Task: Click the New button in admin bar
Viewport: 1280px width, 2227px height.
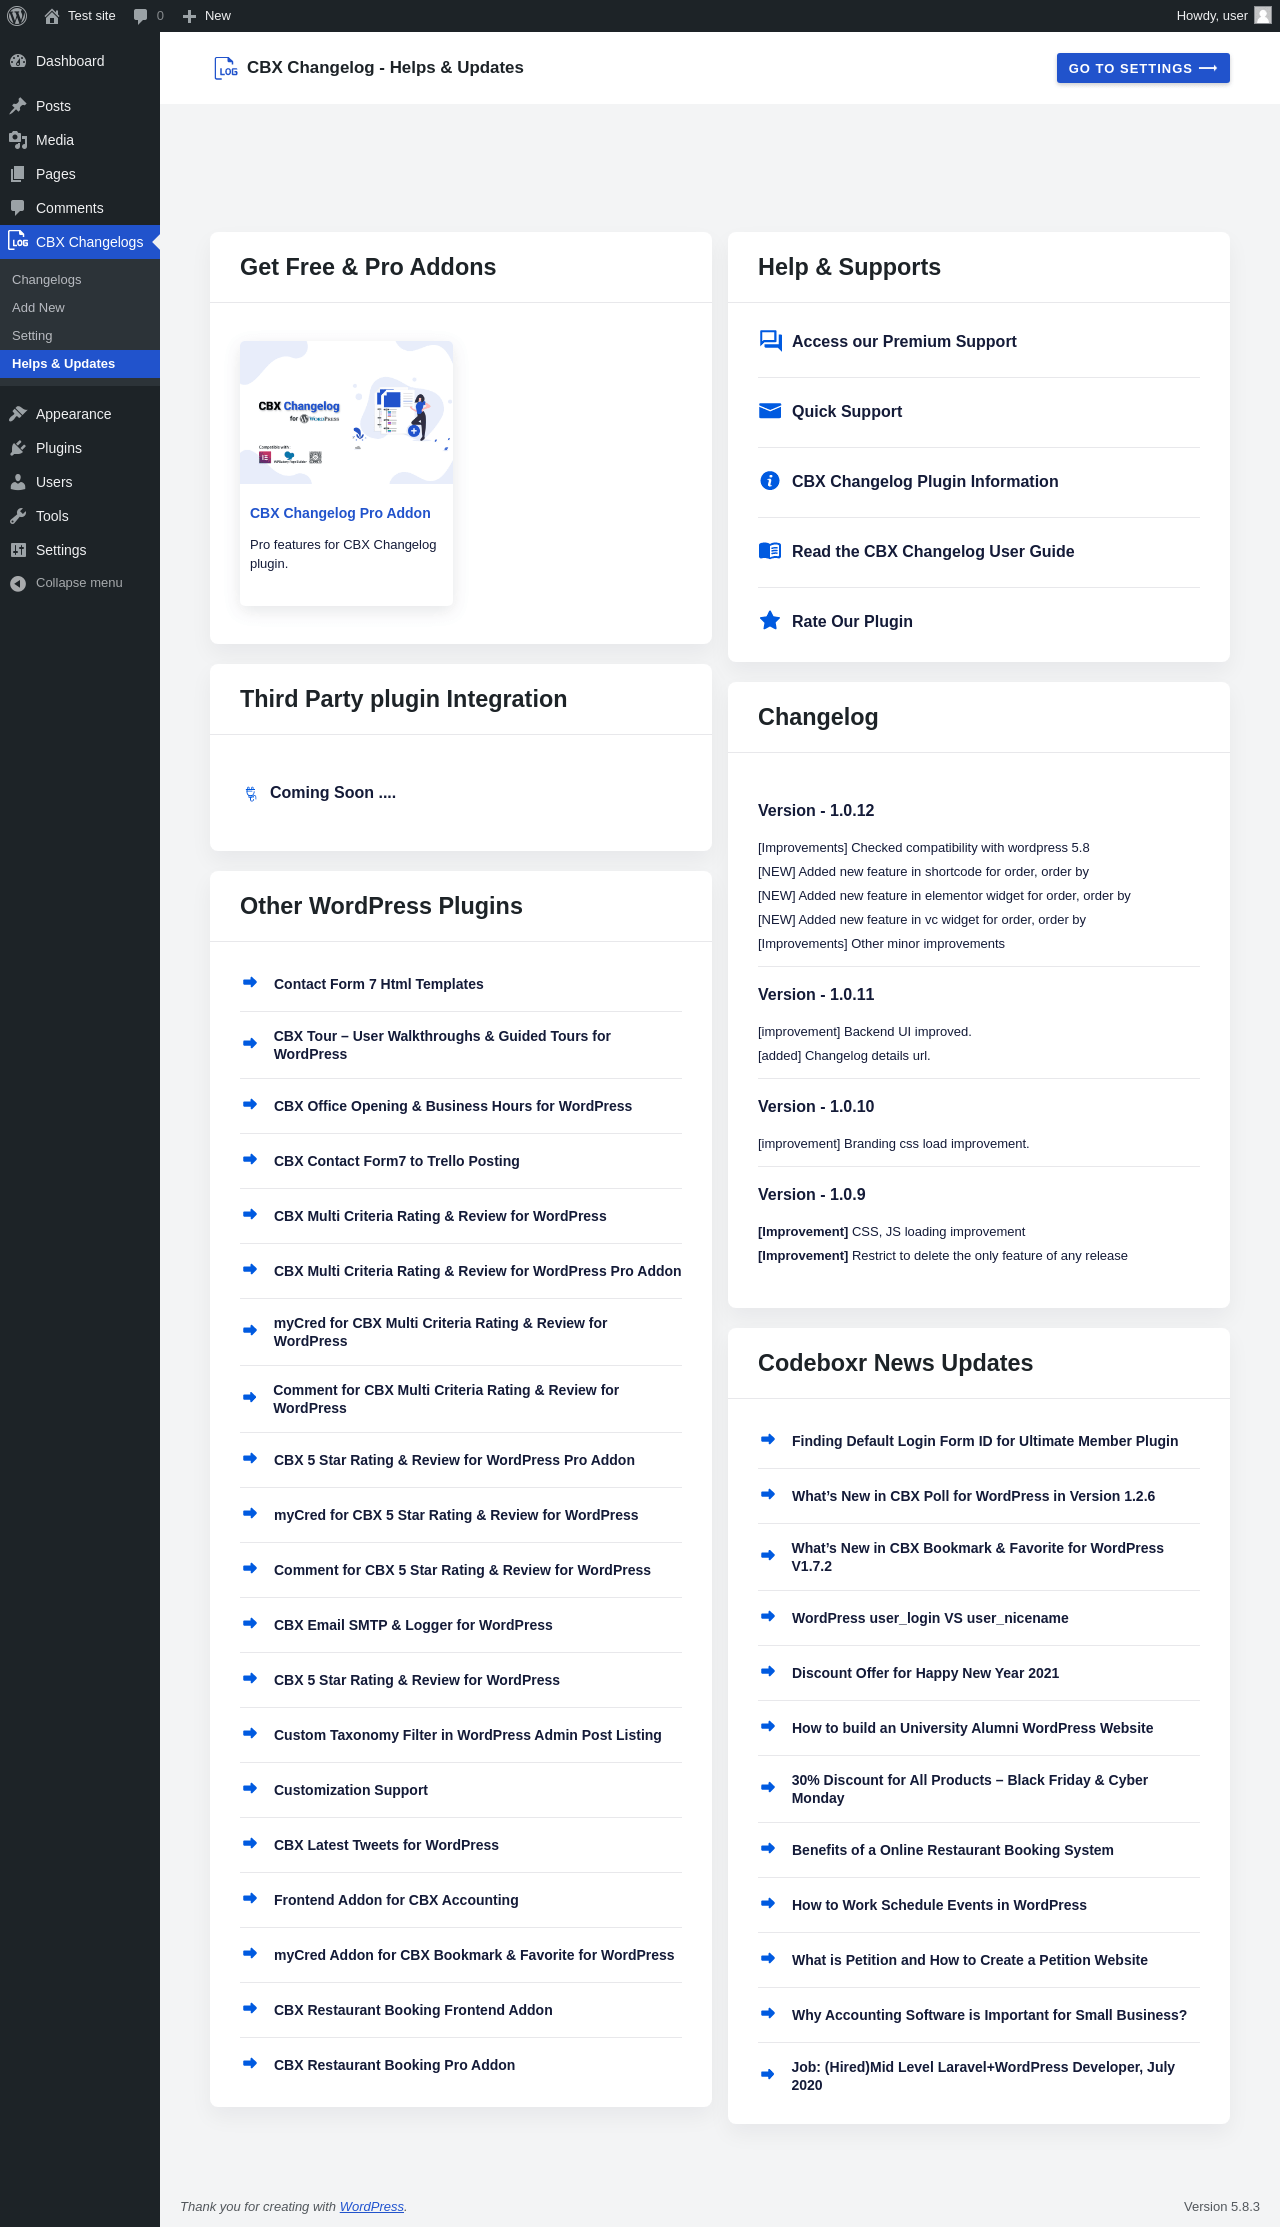Action: 207,16
